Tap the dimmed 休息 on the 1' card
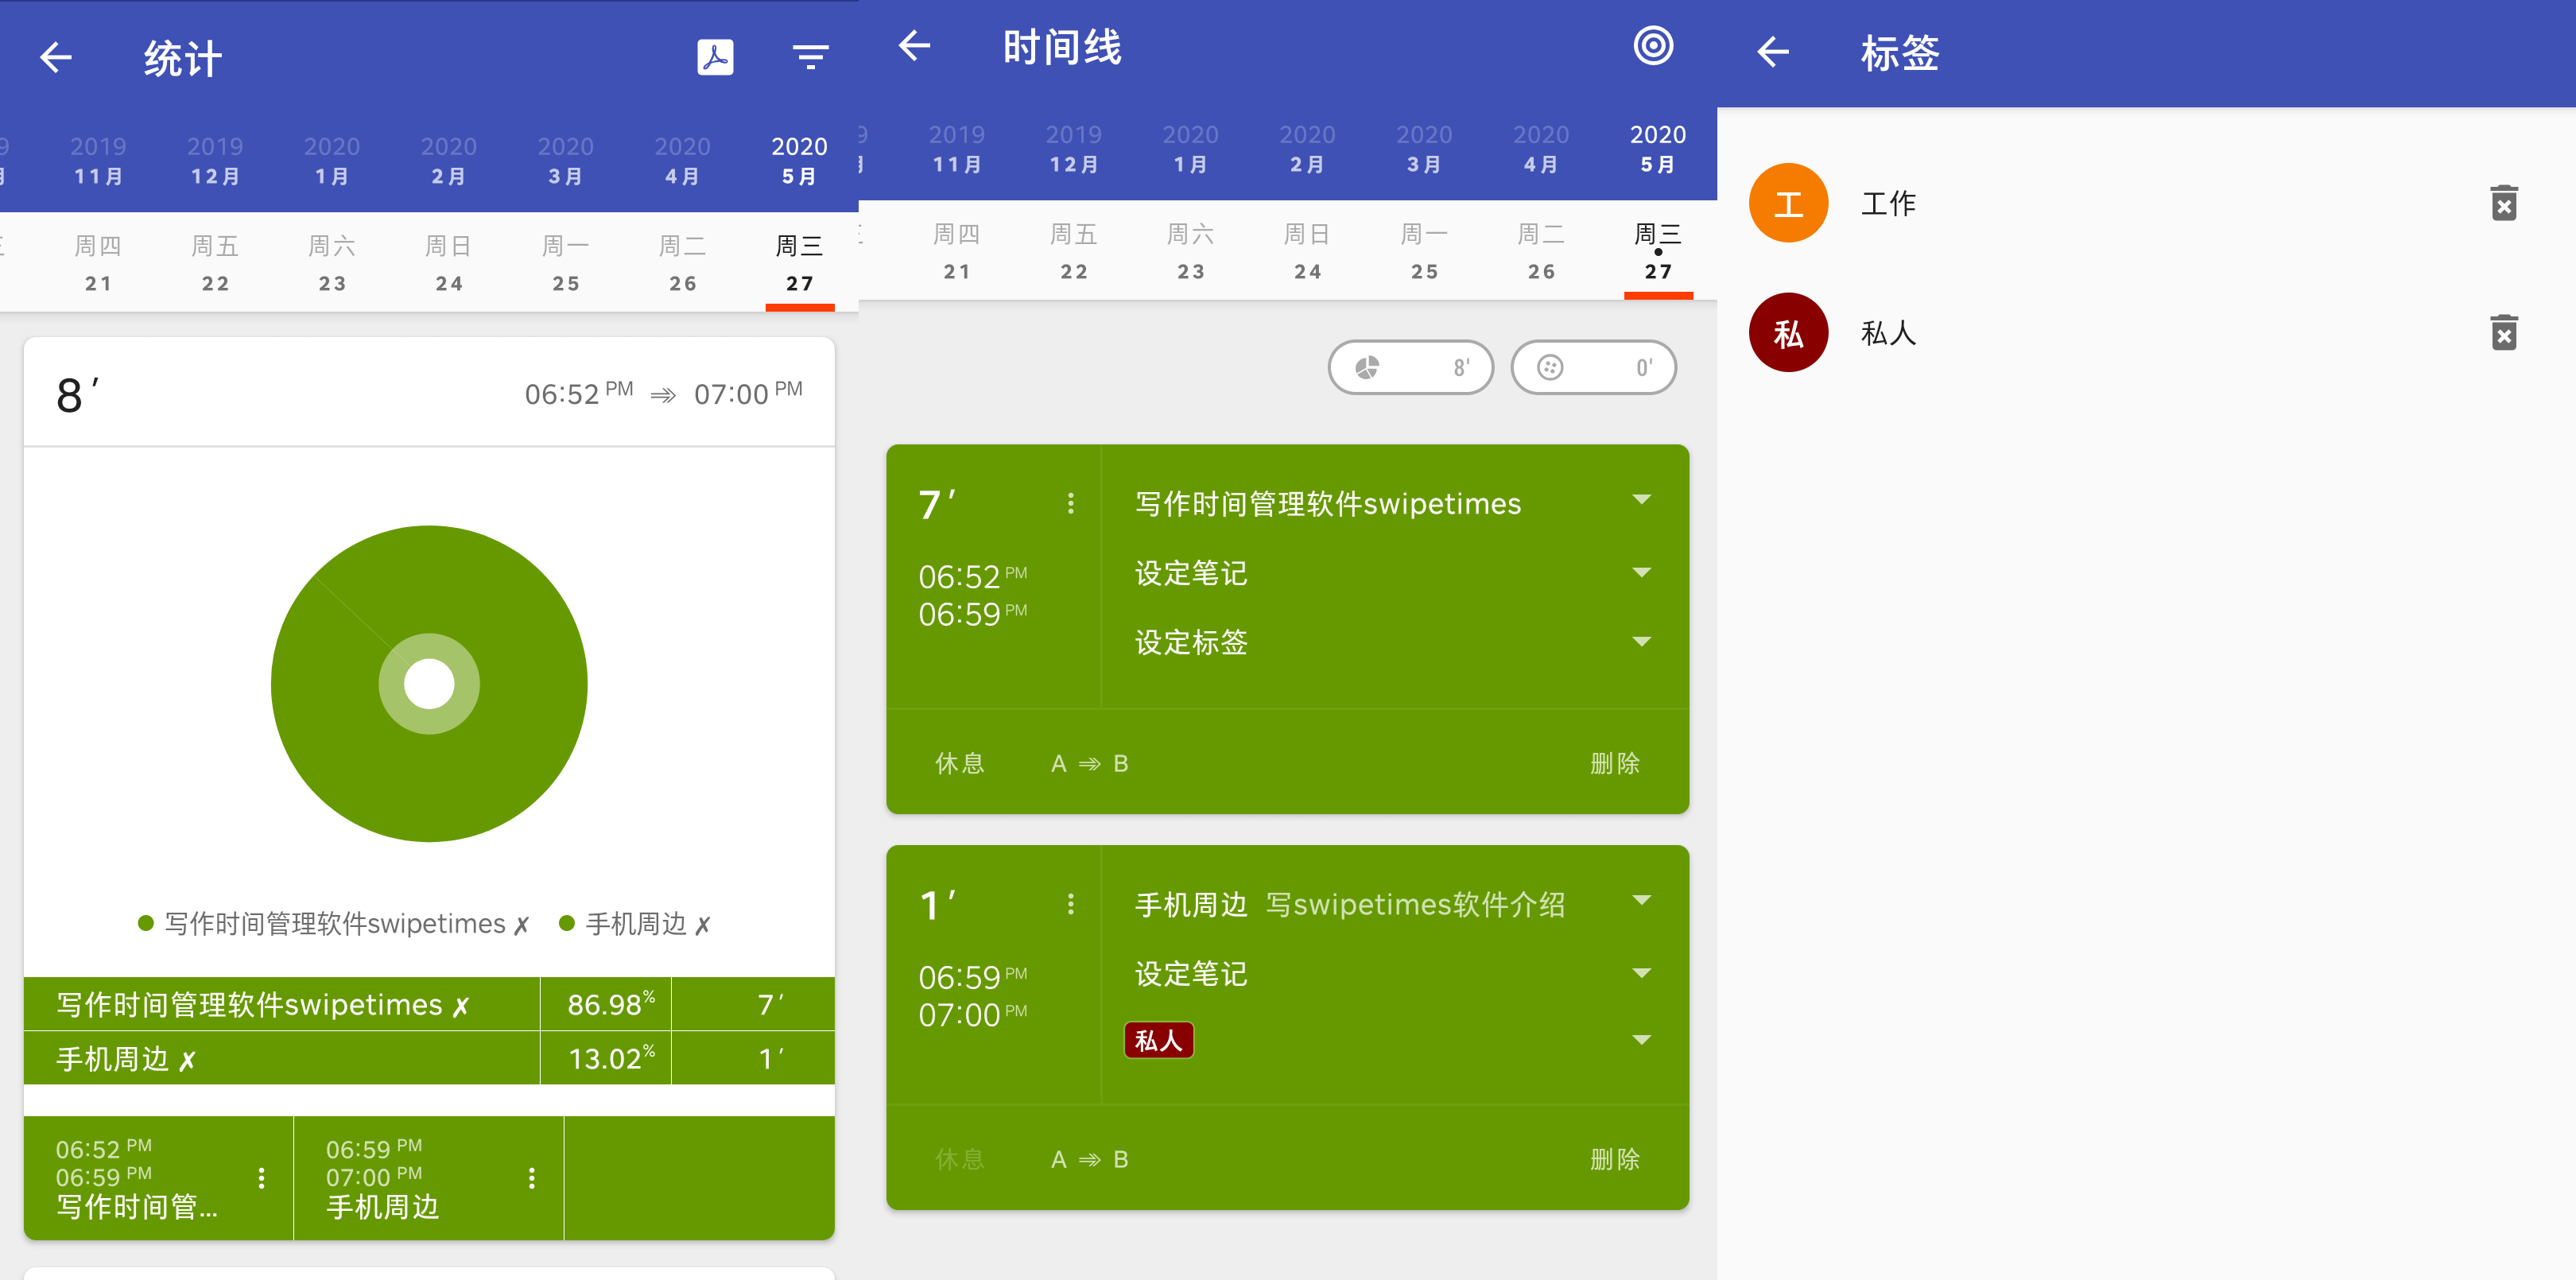This screenshot has height=1280, width=2576. click(x=959, y=1159)
